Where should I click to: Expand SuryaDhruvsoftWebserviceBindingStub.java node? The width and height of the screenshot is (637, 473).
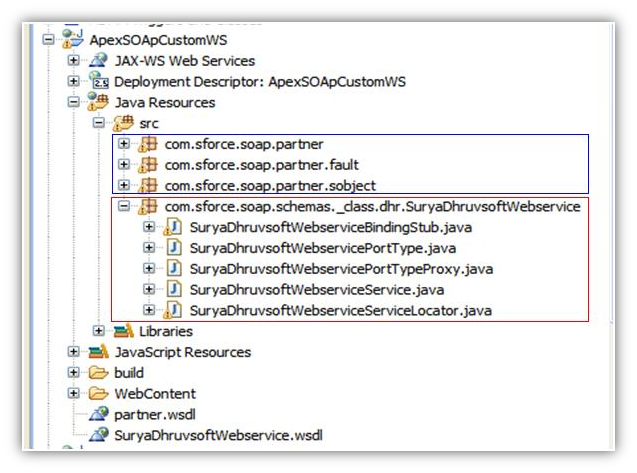(149, 227)
